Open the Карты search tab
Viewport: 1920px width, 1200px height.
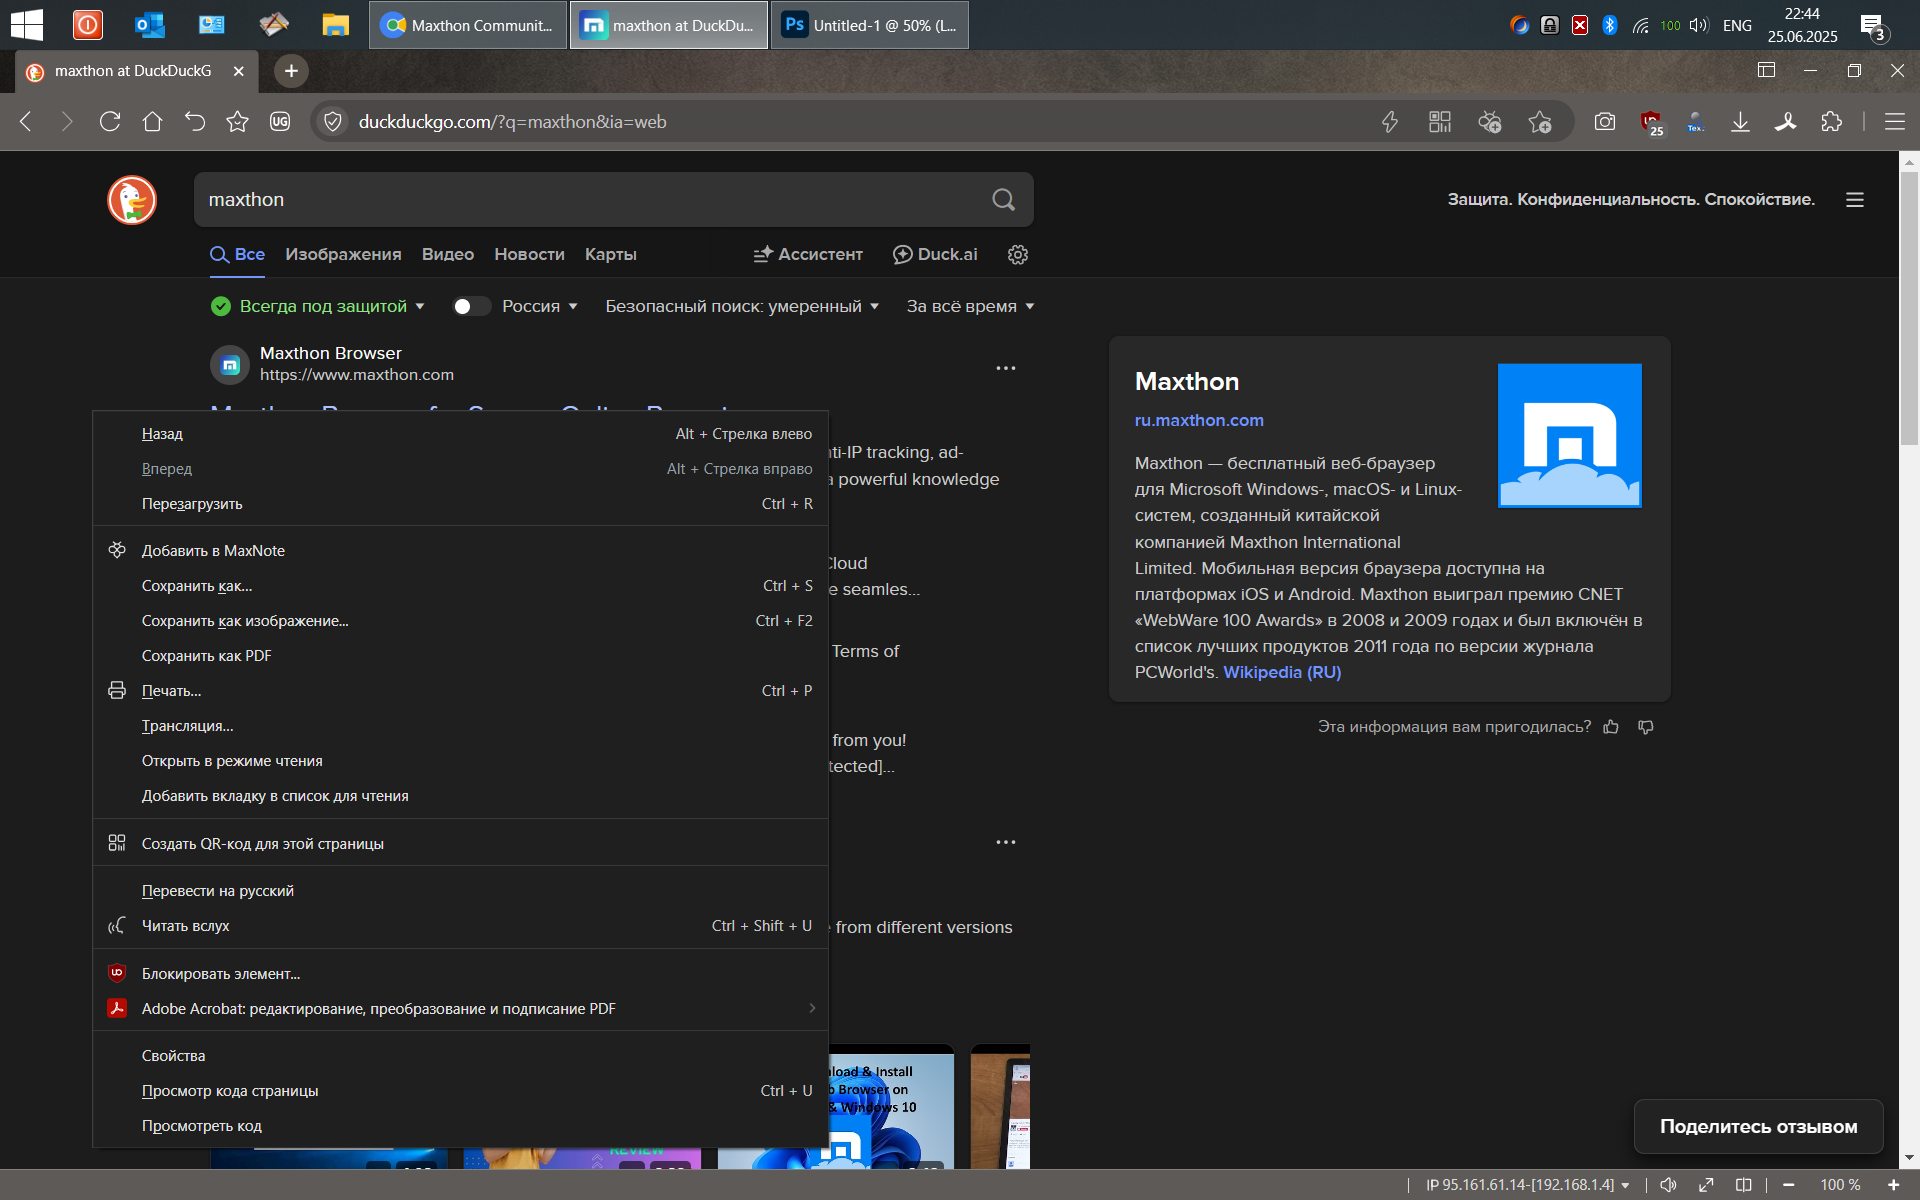[611, 255]
